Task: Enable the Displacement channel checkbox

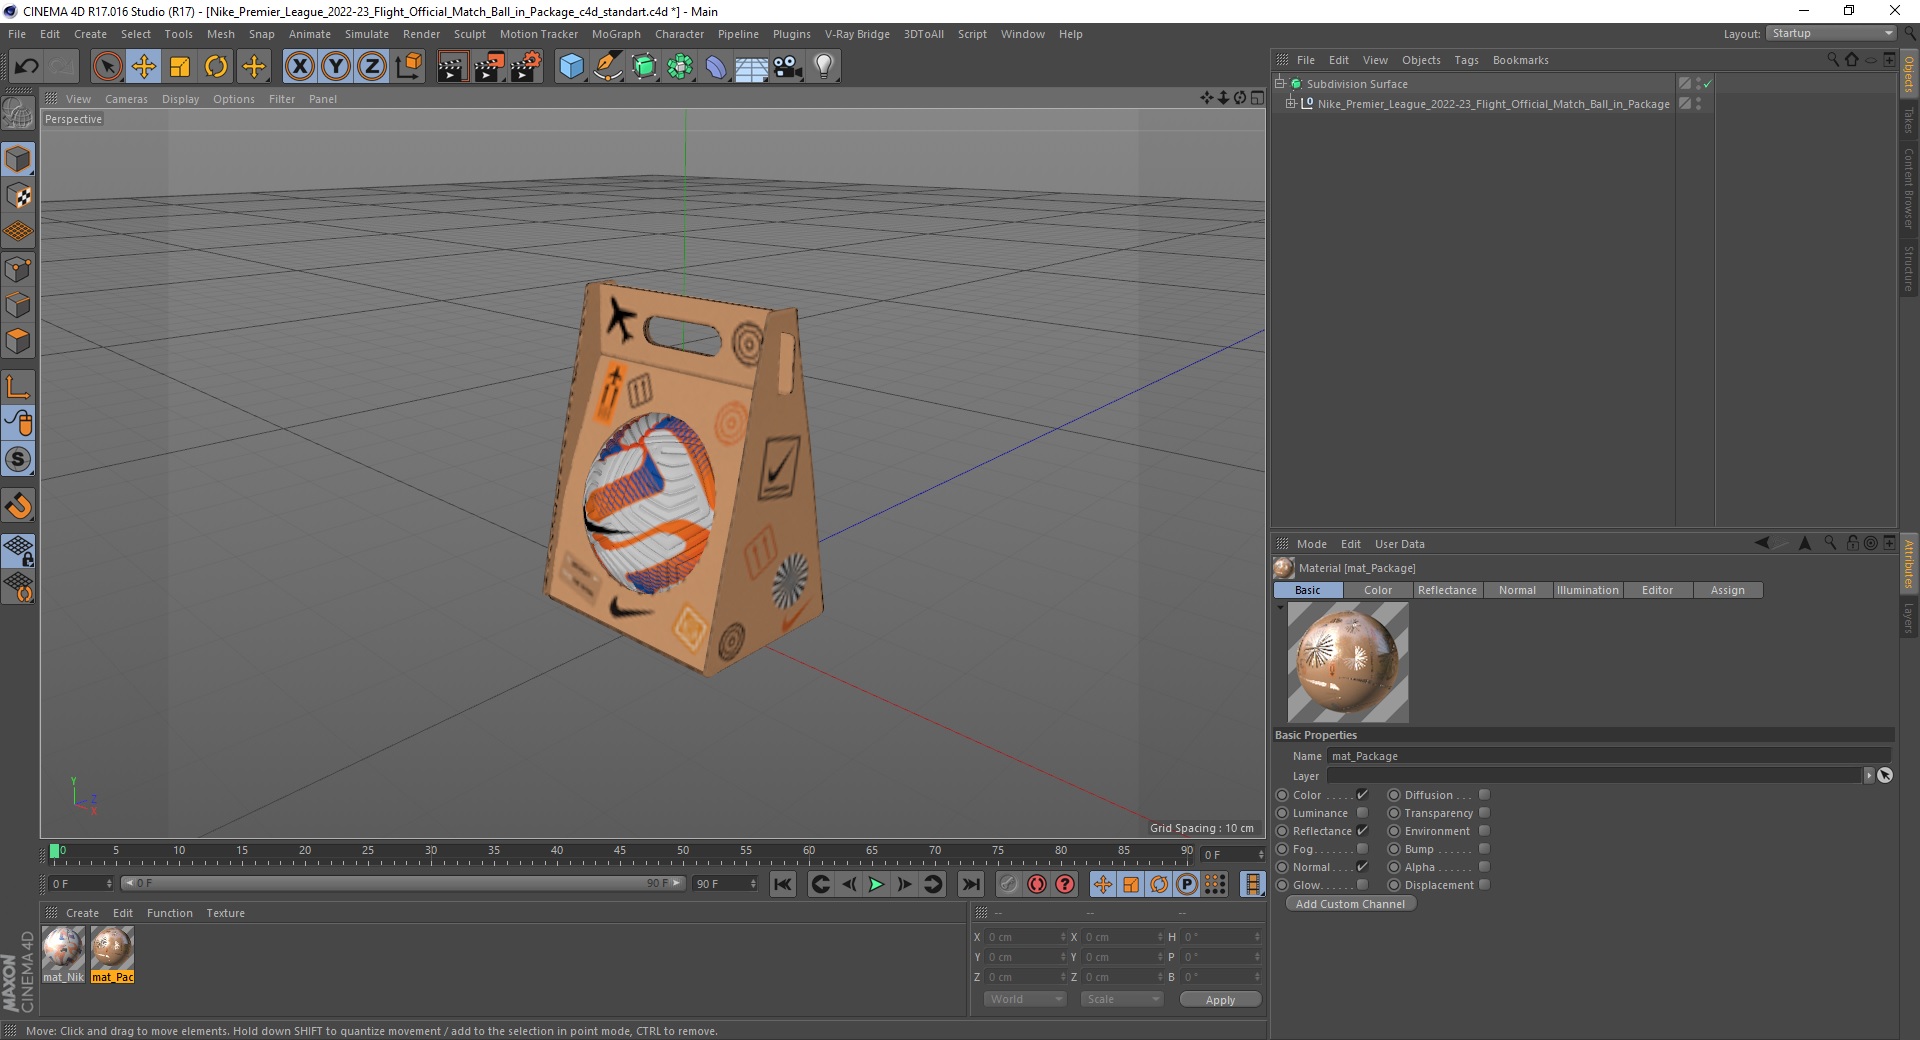Action: pos(1484,885)
